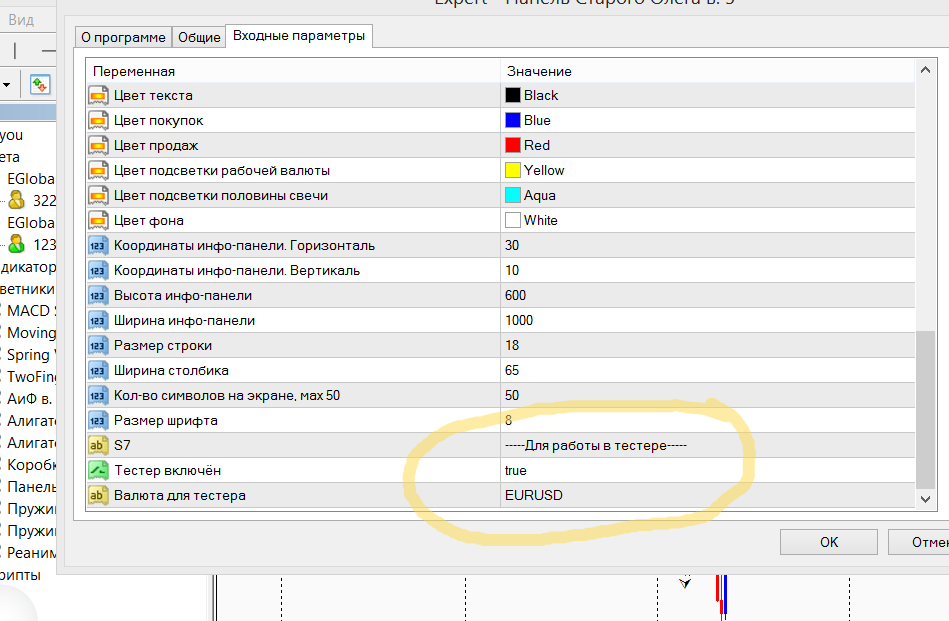This screenshot has width=949, height=621.
Task: Select Spring item in the navigator
Action: 31,355
